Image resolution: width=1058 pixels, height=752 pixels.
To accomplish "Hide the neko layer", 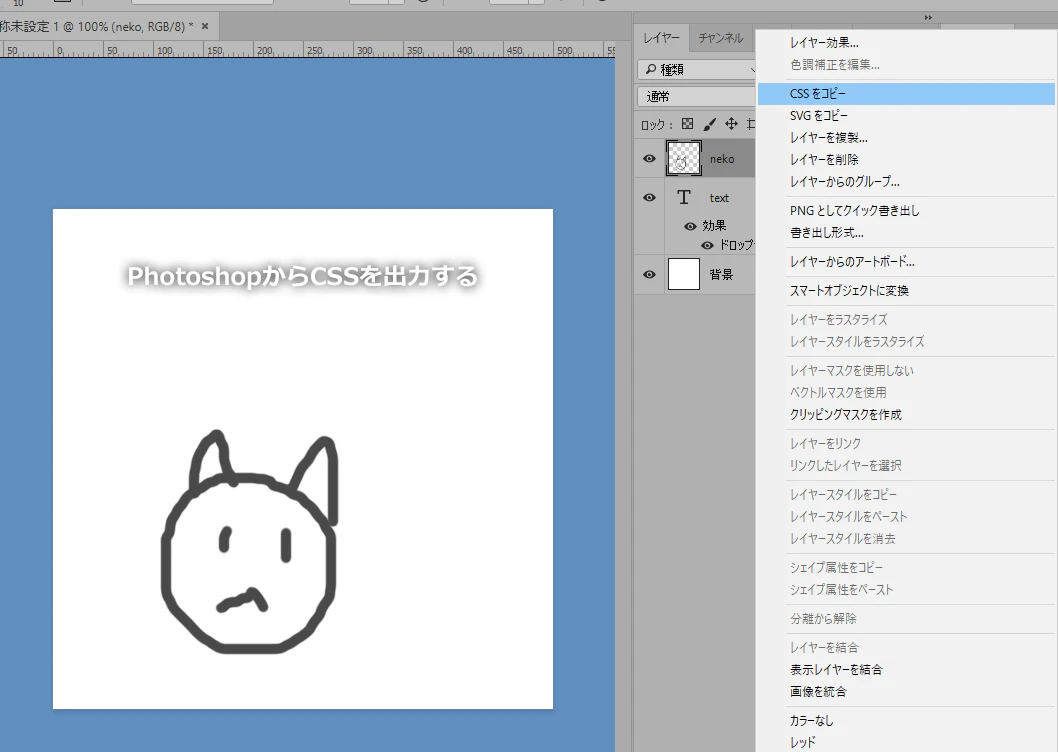I will 649,159.
